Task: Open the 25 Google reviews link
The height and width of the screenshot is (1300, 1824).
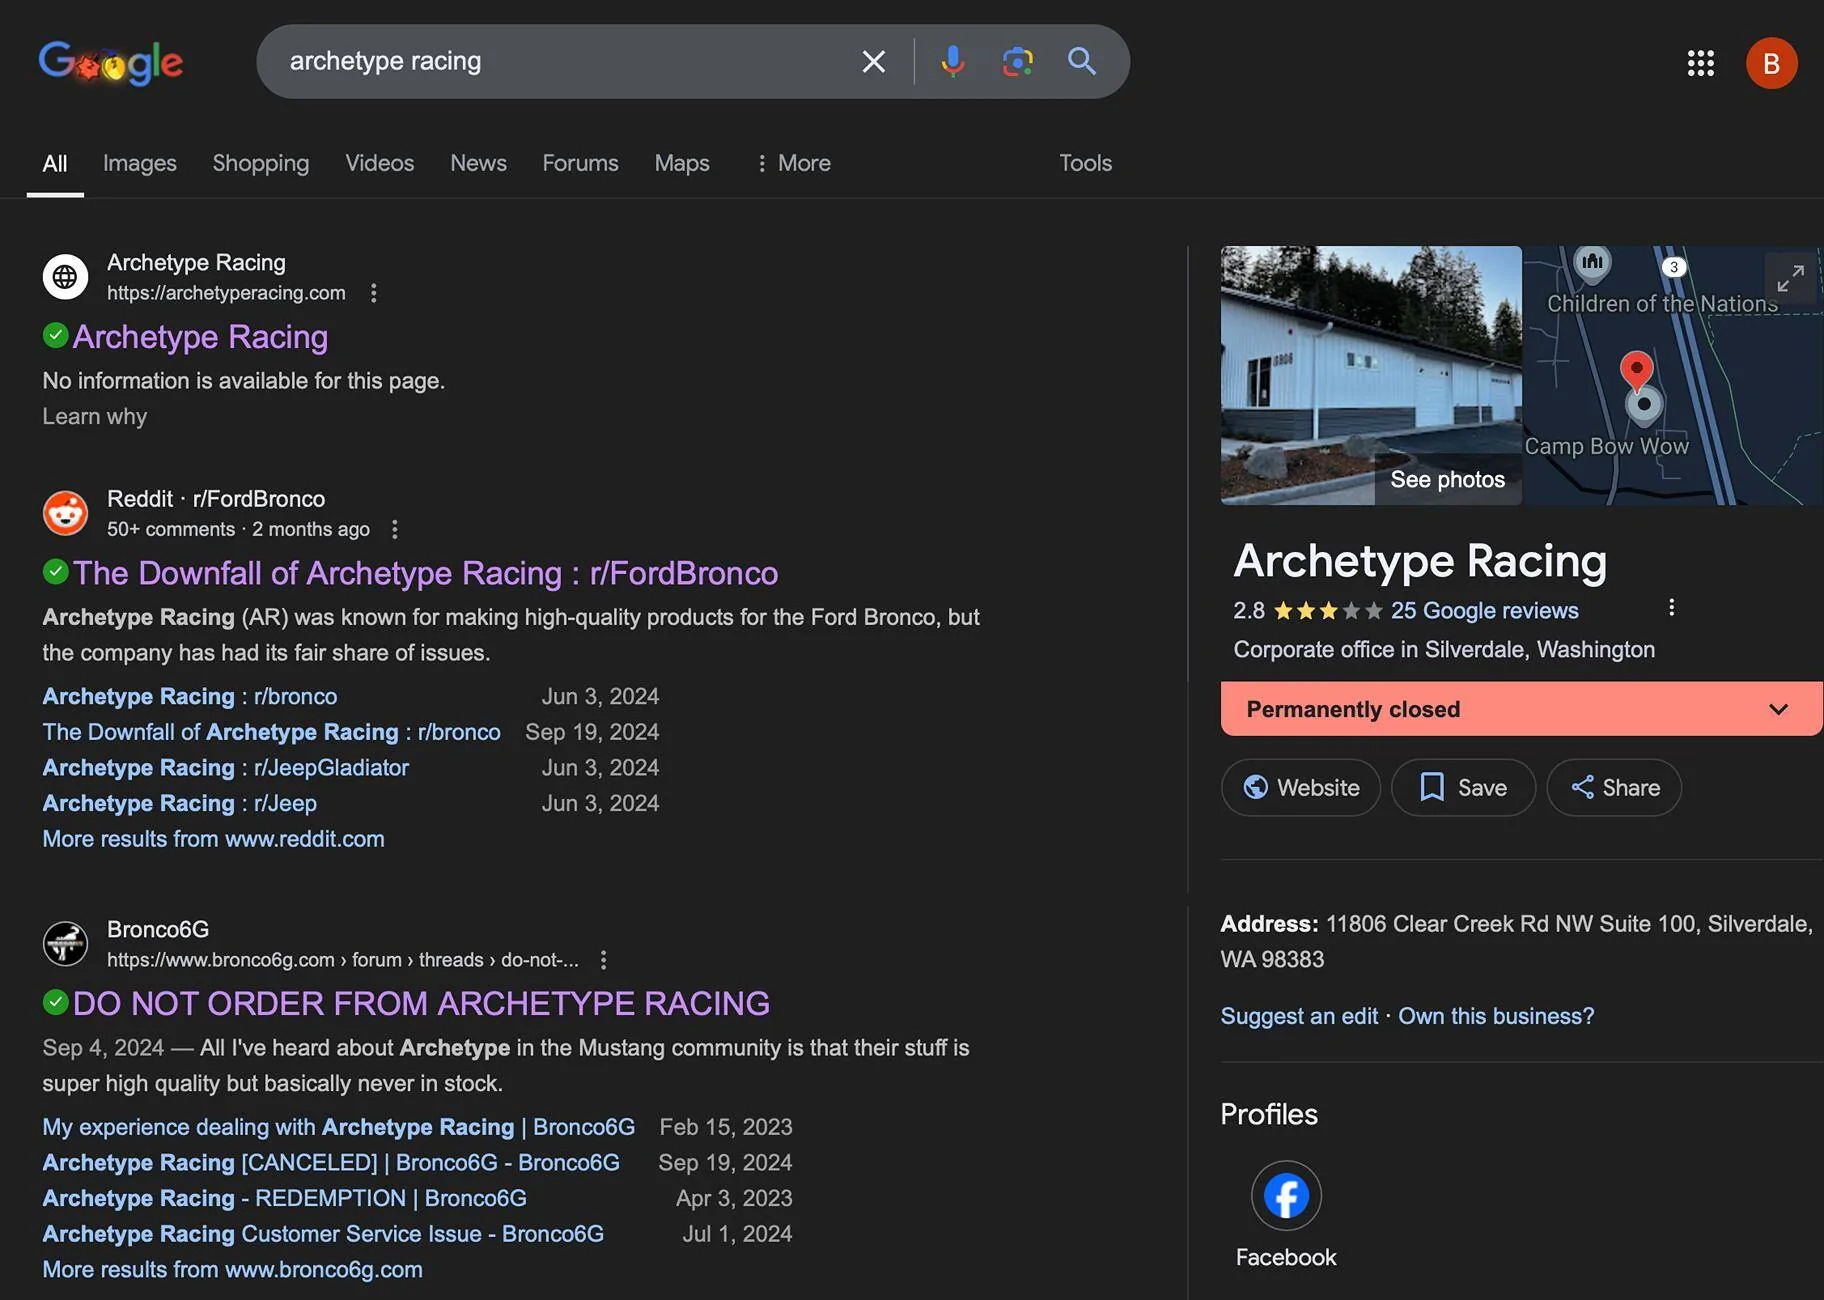Action: coord(1484,610)
